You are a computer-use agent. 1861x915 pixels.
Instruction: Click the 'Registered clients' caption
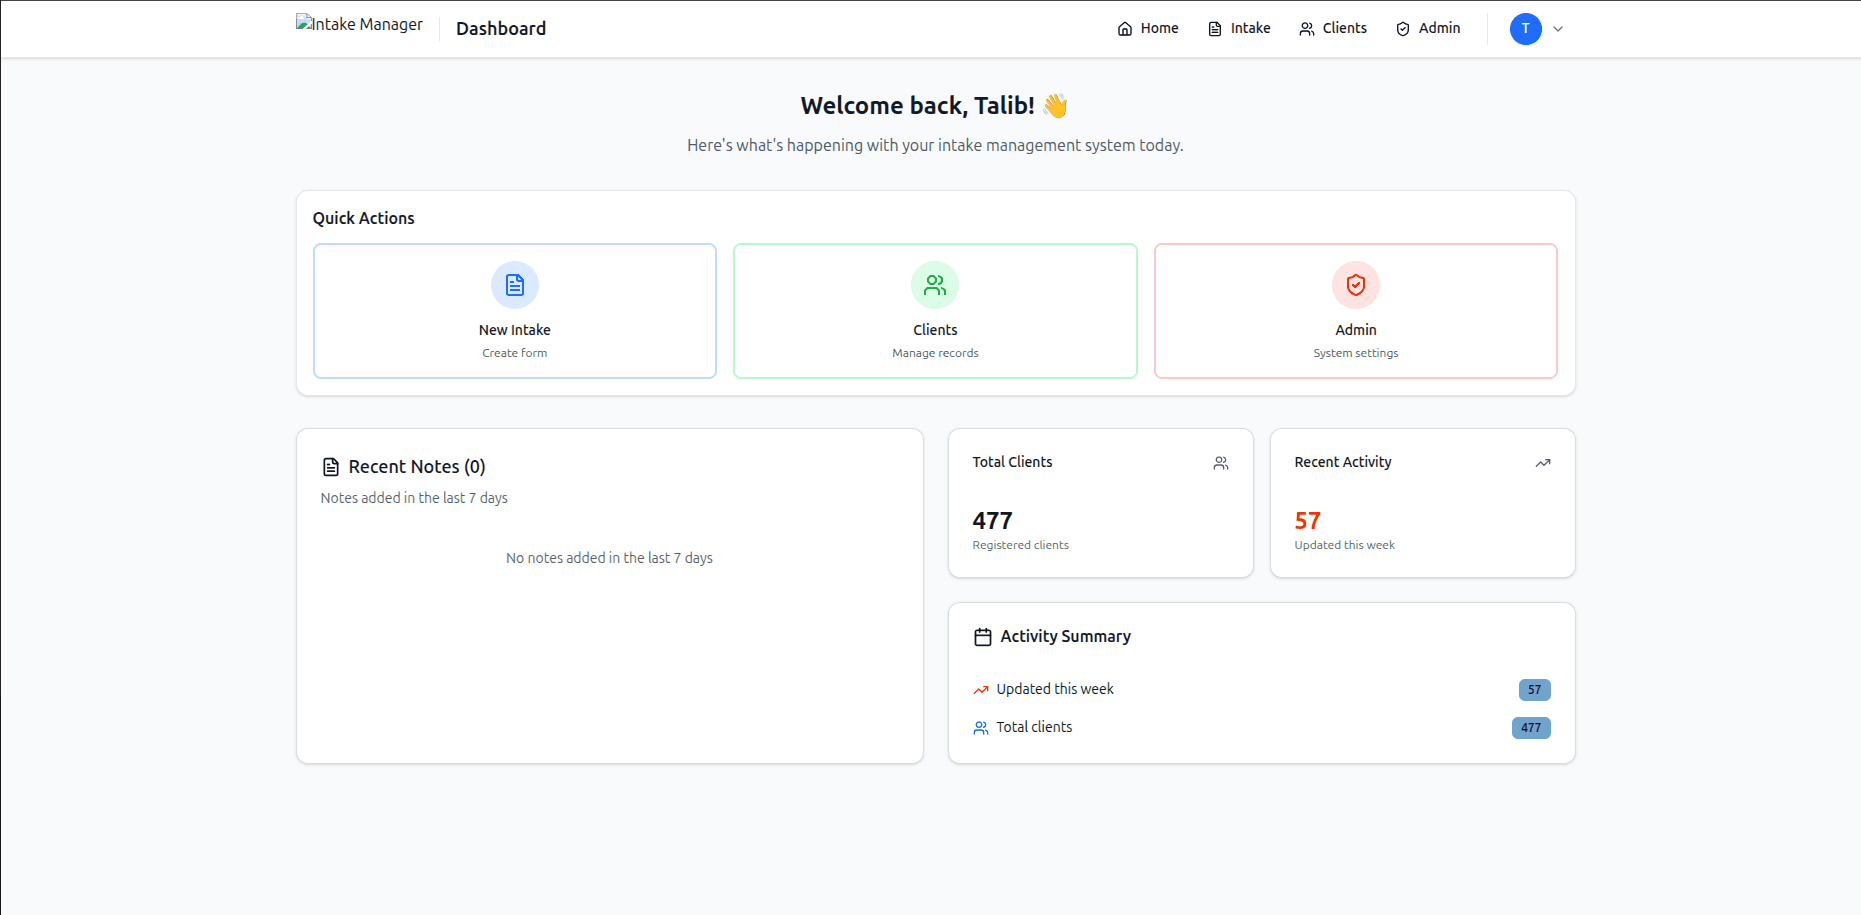(1020, 545)
